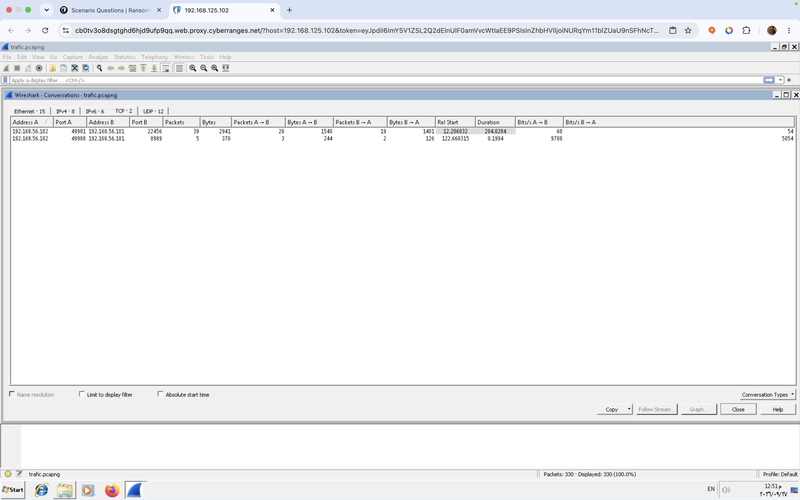Click the save capture file icon
This screenshot has width=800, height=500.
point(64,68)
